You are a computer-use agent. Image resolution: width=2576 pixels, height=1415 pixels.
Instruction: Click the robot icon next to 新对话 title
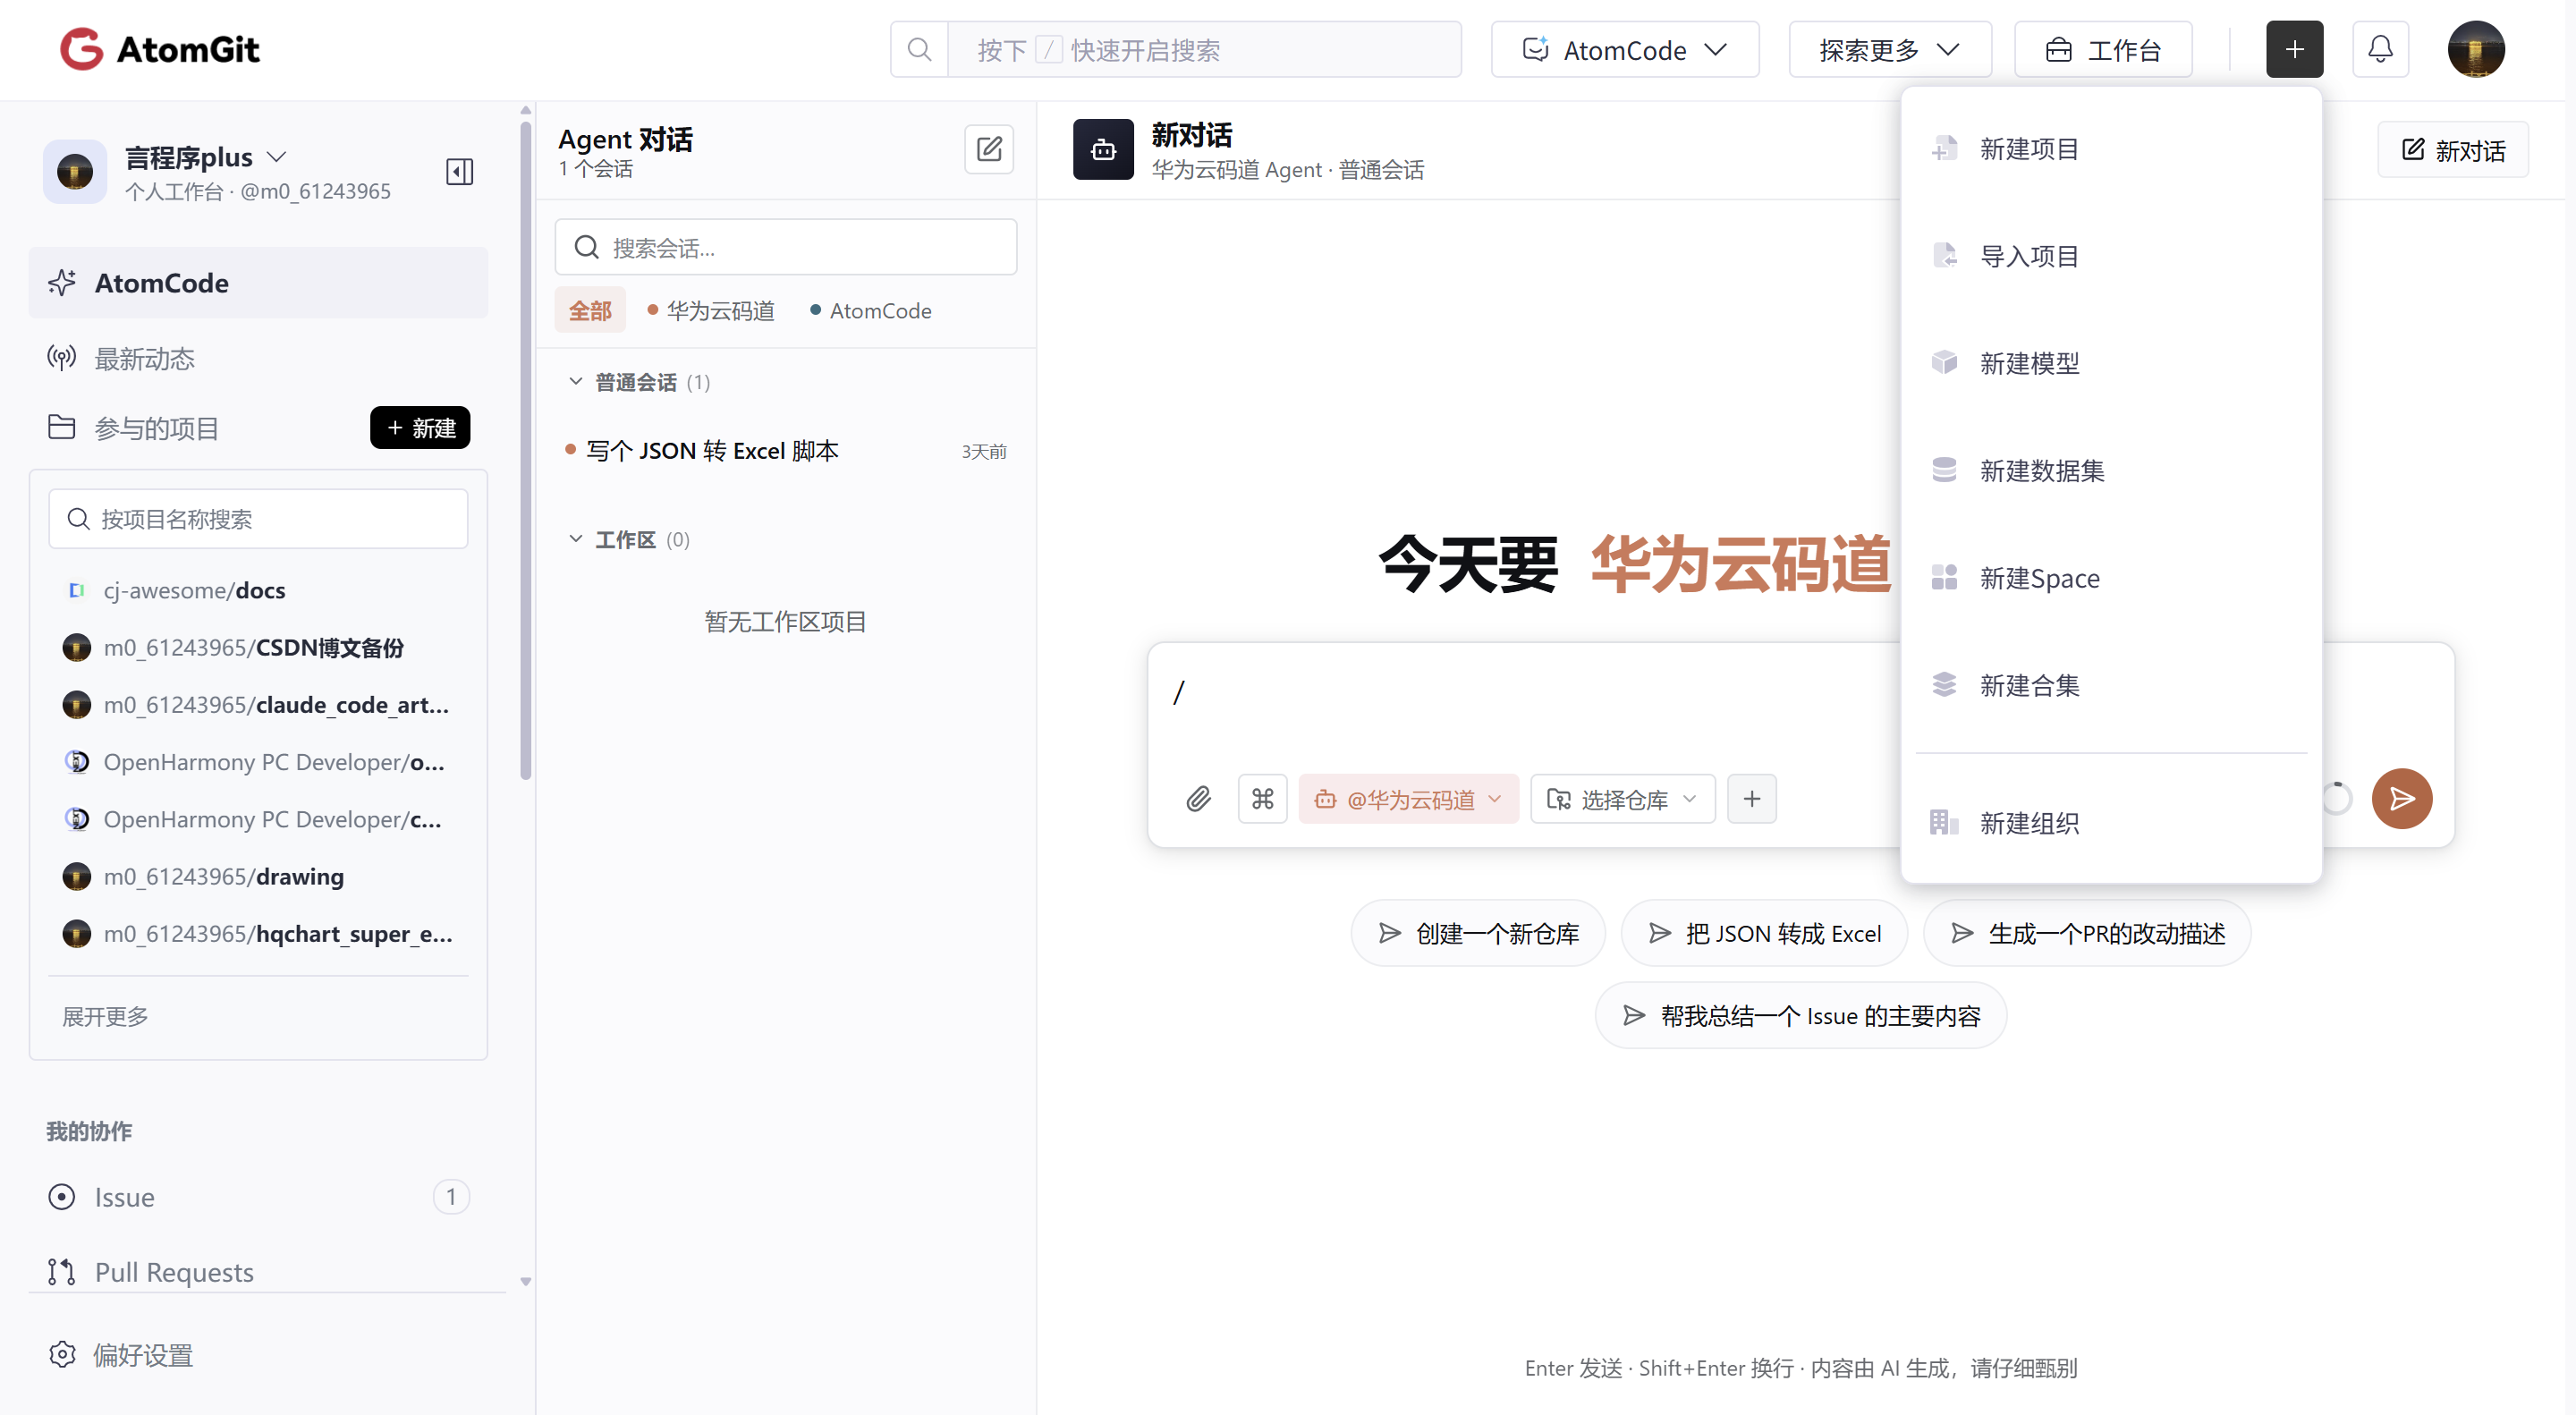(x=1103, y=149)
